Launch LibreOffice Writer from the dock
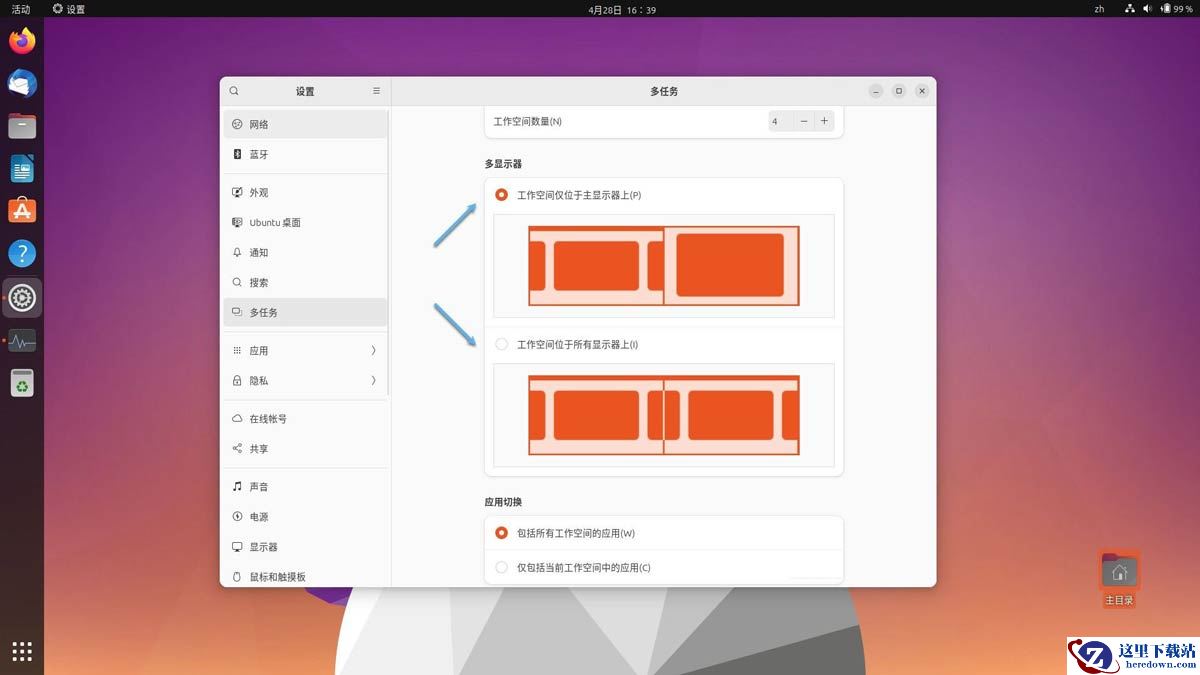Image resolution: width=1200 pixels, height=675 pixels. (22, 169)
